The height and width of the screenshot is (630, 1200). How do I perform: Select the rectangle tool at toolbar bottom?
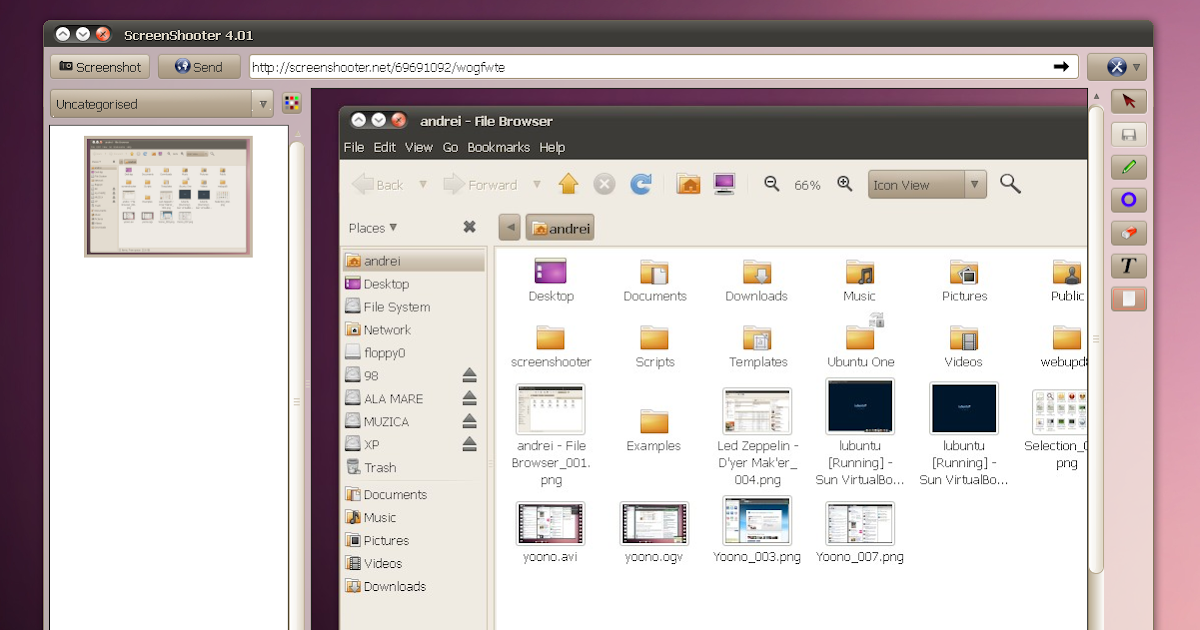click(1128, 299)
